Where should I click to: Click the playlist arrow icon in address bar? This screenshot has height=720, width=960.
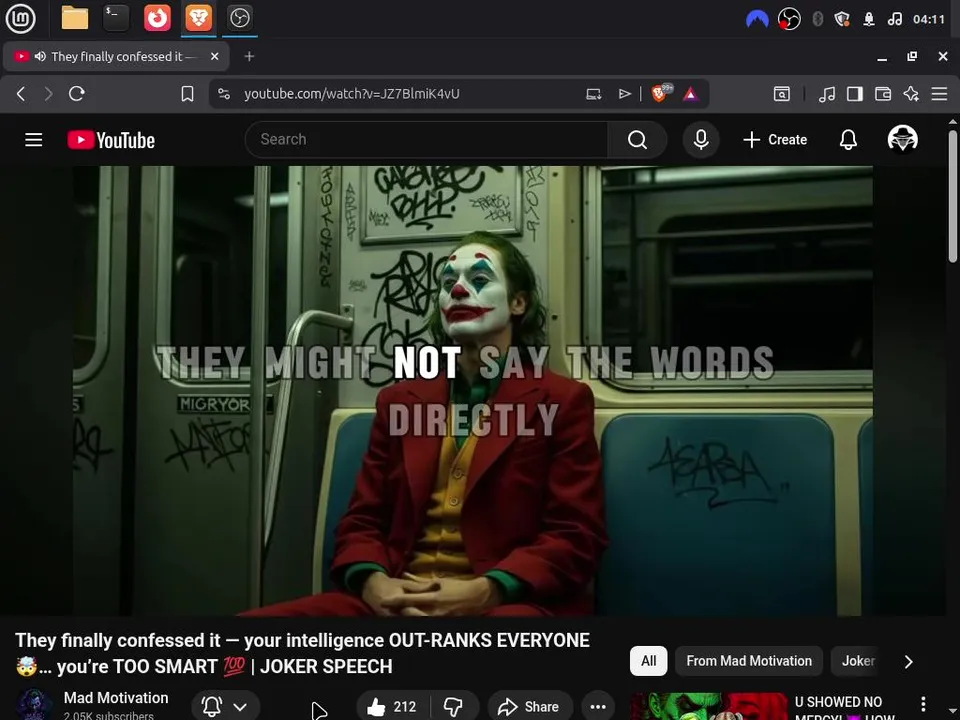tap(624, 94)
